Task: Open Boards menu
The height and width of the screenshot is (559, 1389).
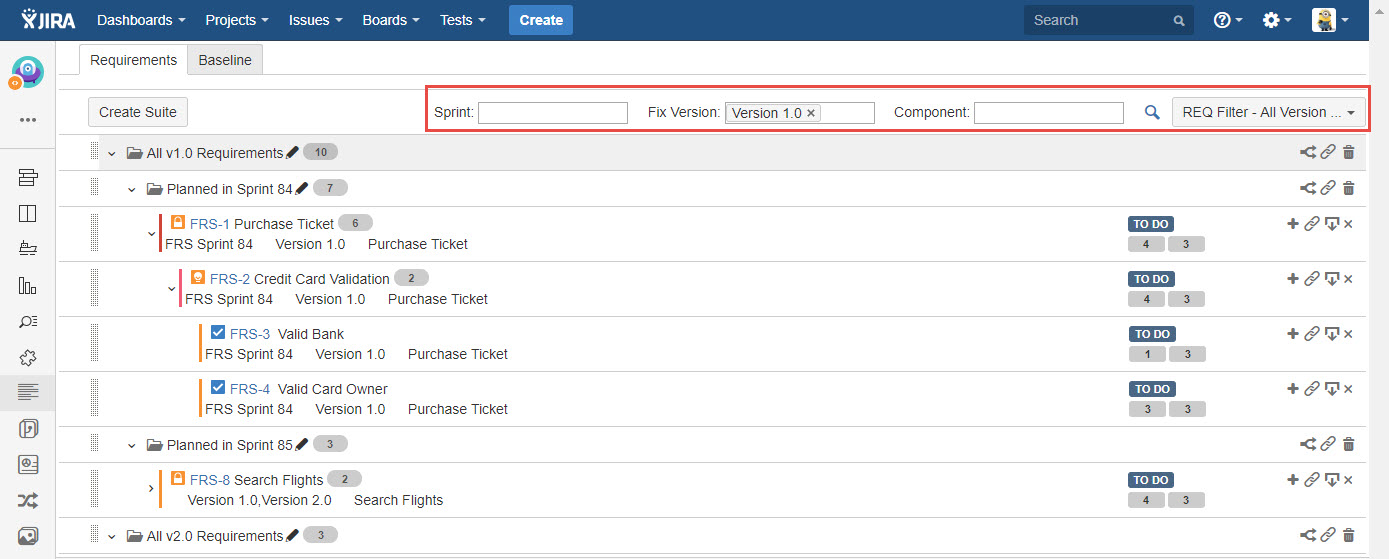Action: click(x=391, y=20)
